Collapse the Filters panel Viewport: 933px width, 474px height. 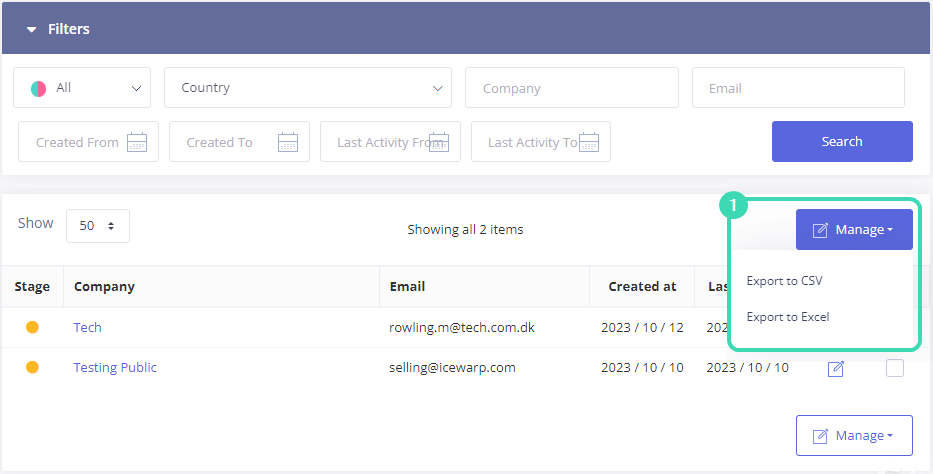(x=32, y=29)
